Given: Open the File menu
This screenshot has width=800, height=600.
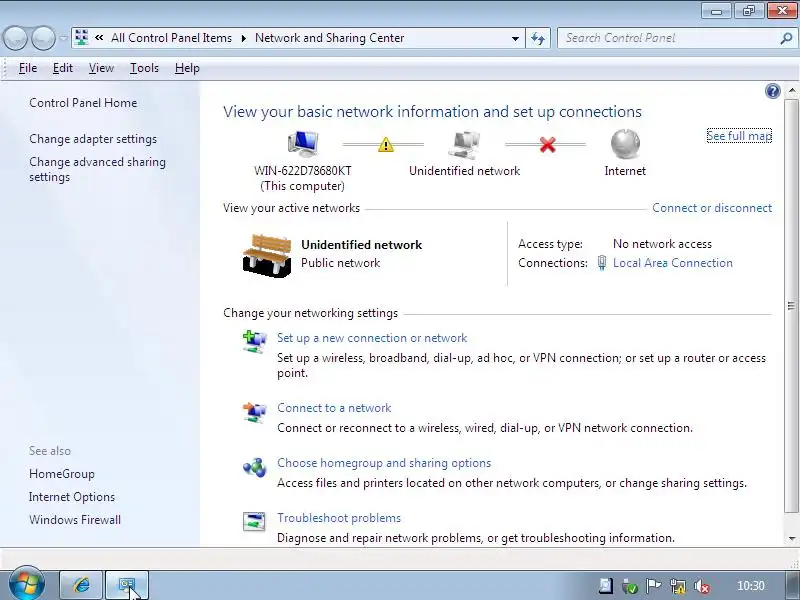Looking at the screenshot, I should pos(28,68).
